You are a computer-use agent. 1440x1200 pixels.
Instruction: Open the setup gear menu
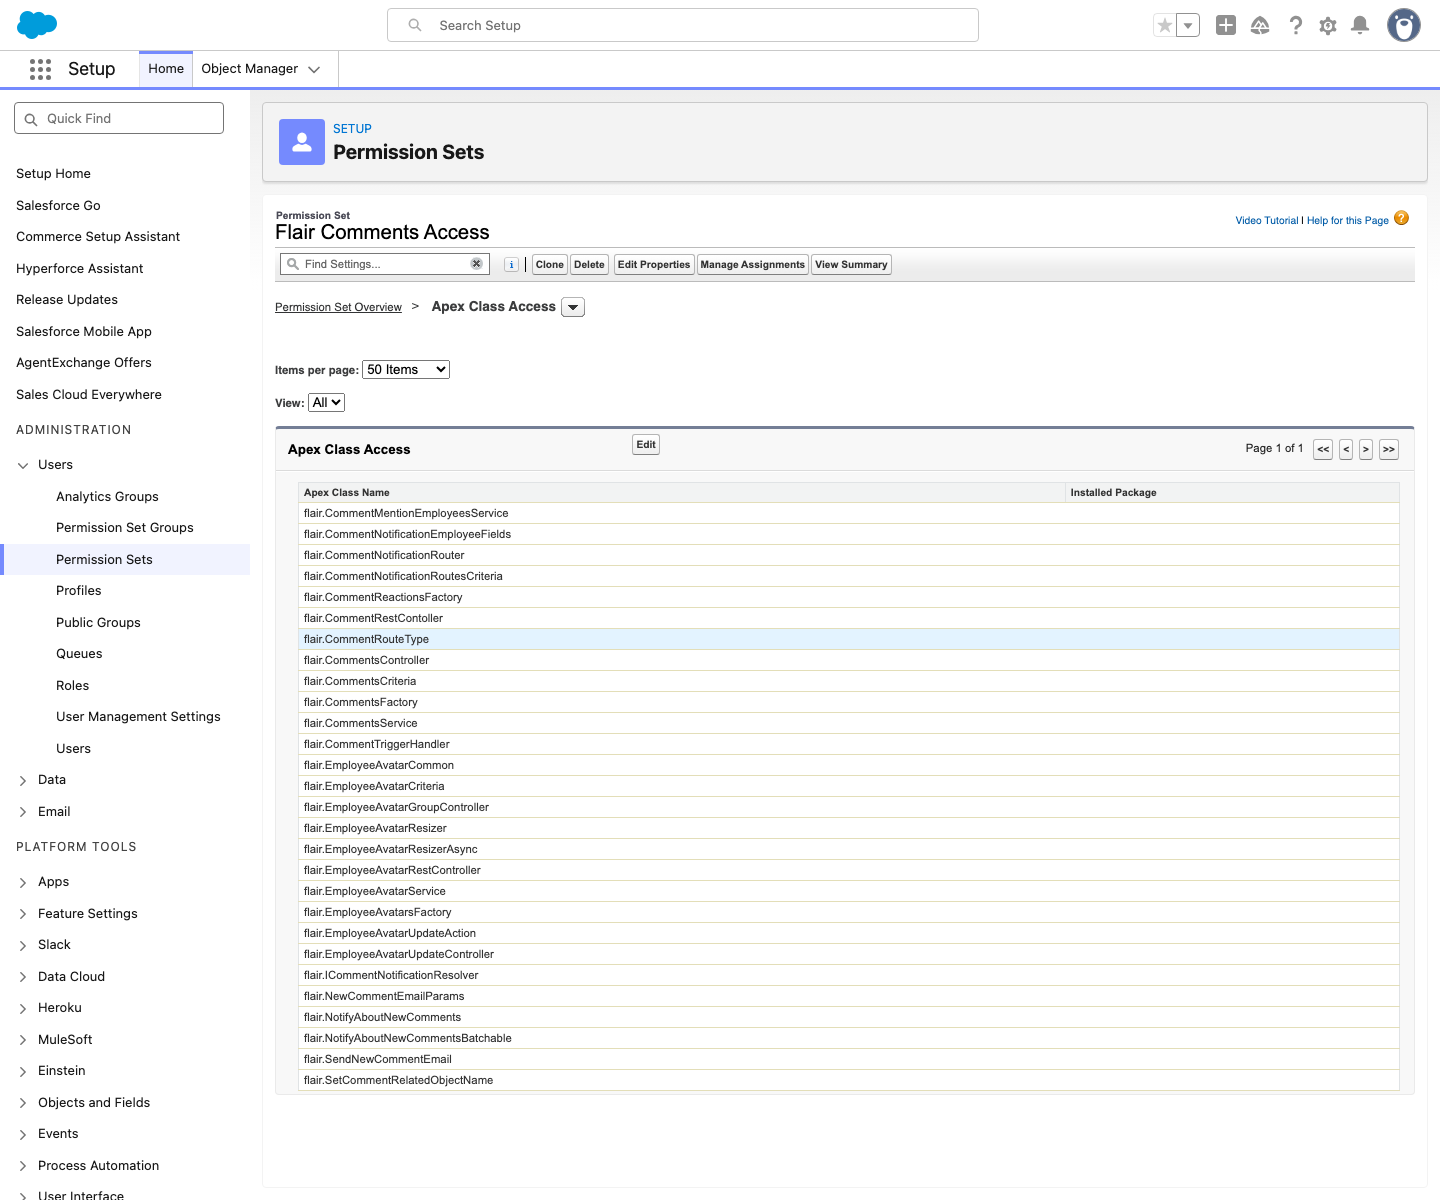tap(1328, 25)
